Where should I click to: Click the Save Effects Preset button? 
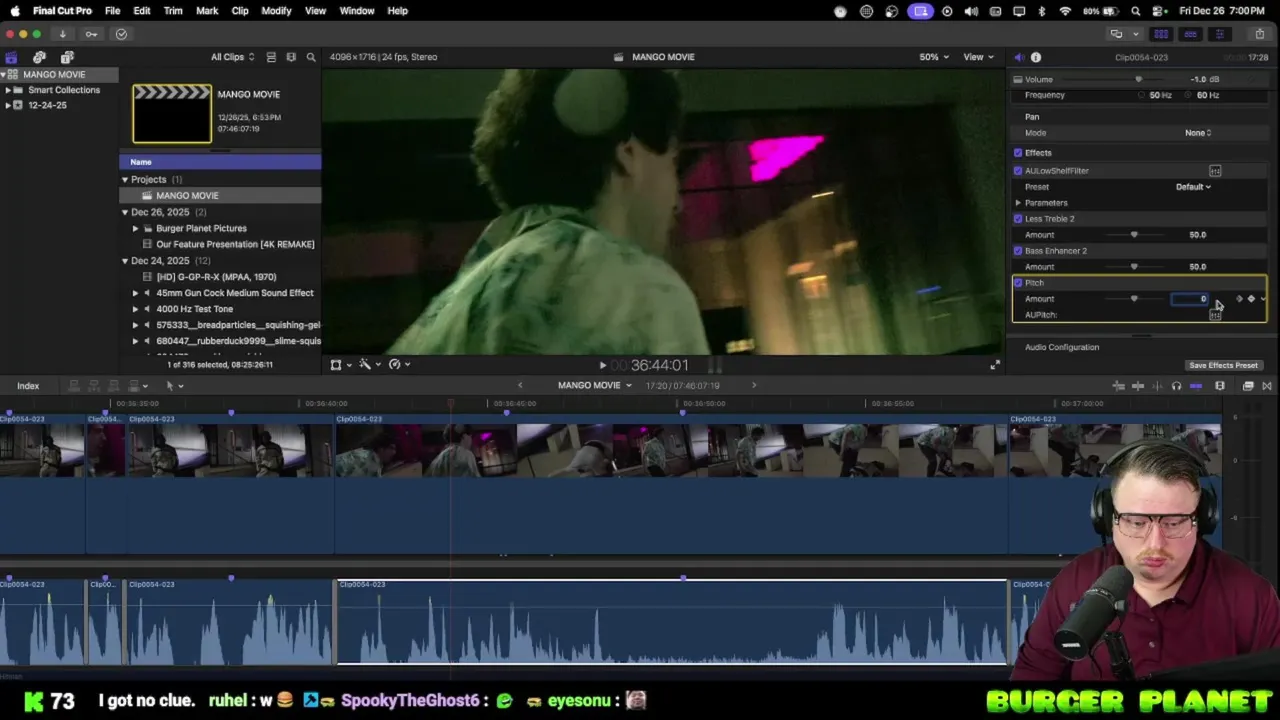[x=1223, y=365]
